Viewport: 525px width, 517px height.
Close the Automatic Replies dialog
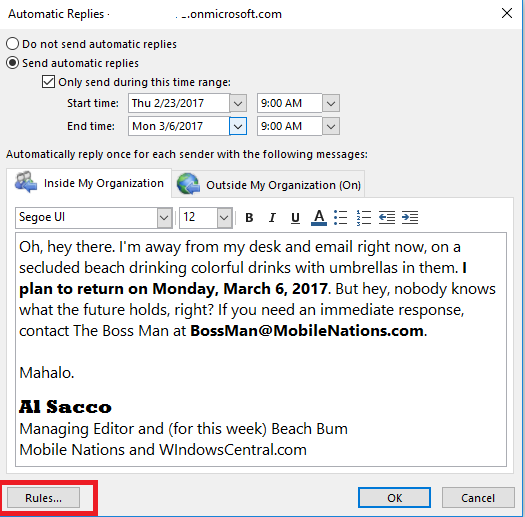pos(507,13)
